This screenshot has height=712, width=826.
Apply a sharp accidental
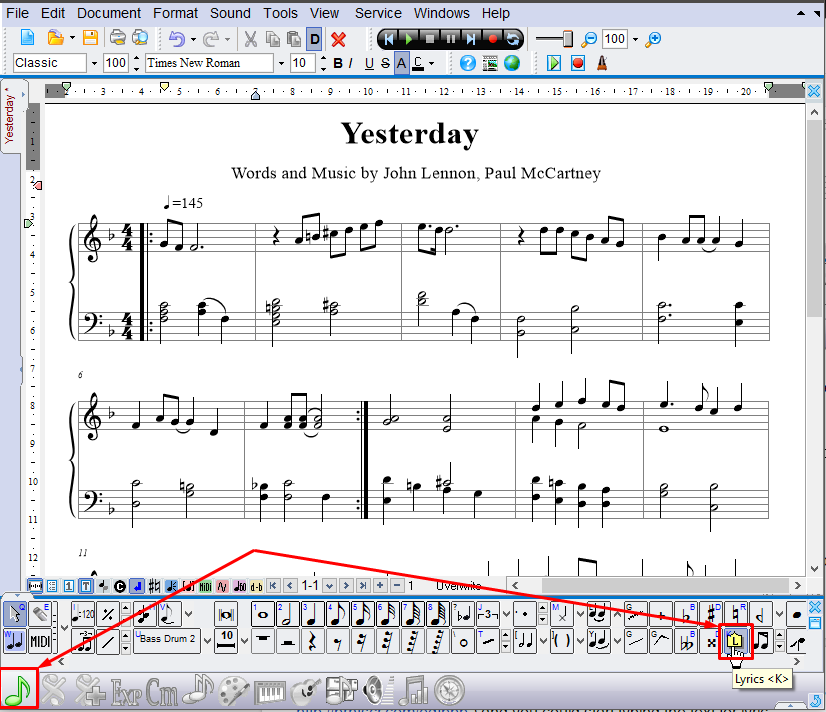click(711, 614)
